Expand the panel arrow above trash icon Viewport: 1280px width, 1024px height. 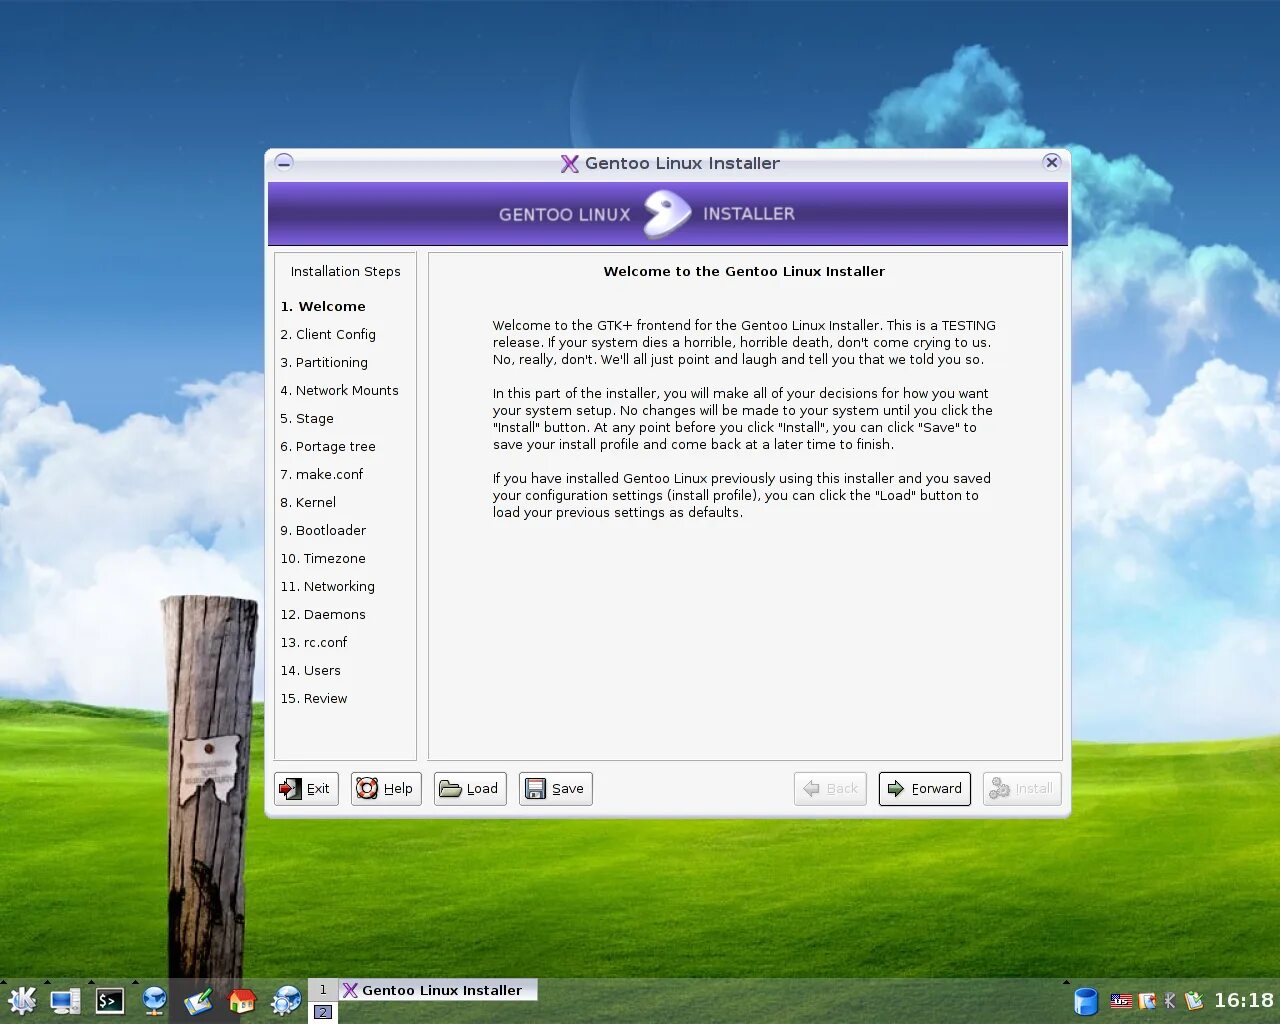click(1066, 982)
